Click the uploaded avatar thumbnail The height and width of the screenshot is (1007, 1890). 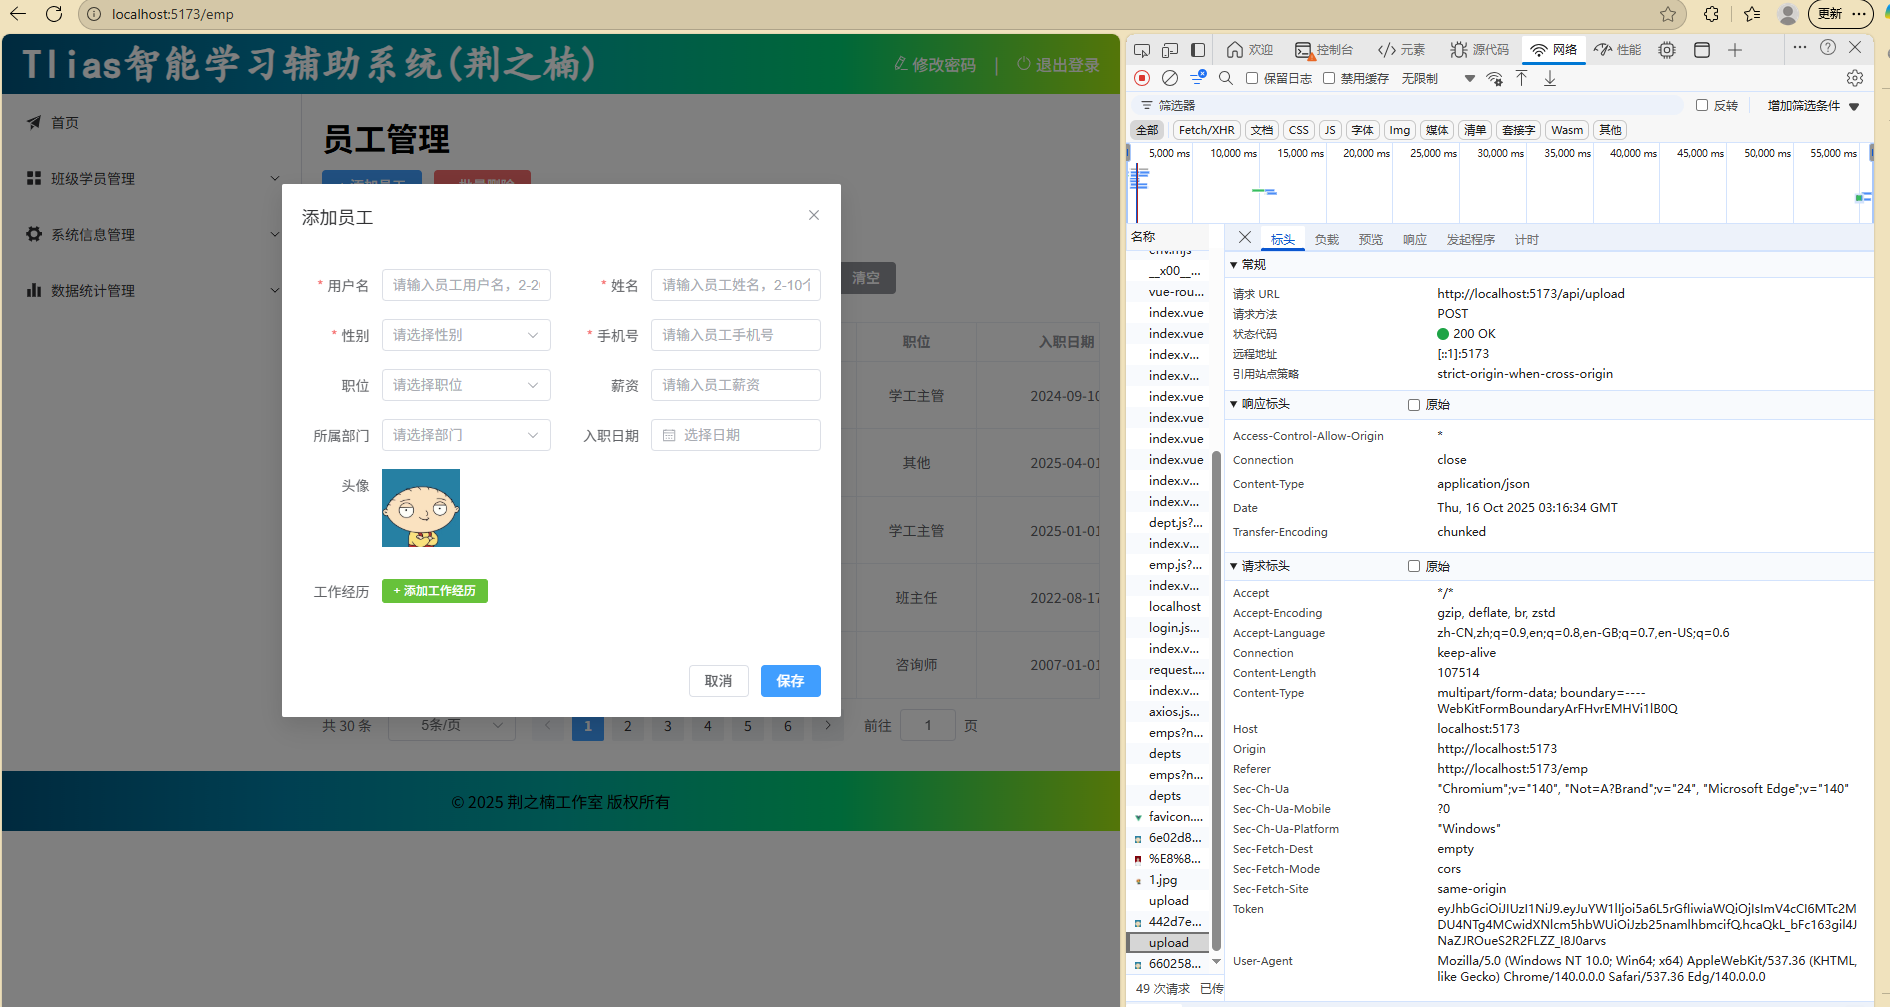[421, 508]
